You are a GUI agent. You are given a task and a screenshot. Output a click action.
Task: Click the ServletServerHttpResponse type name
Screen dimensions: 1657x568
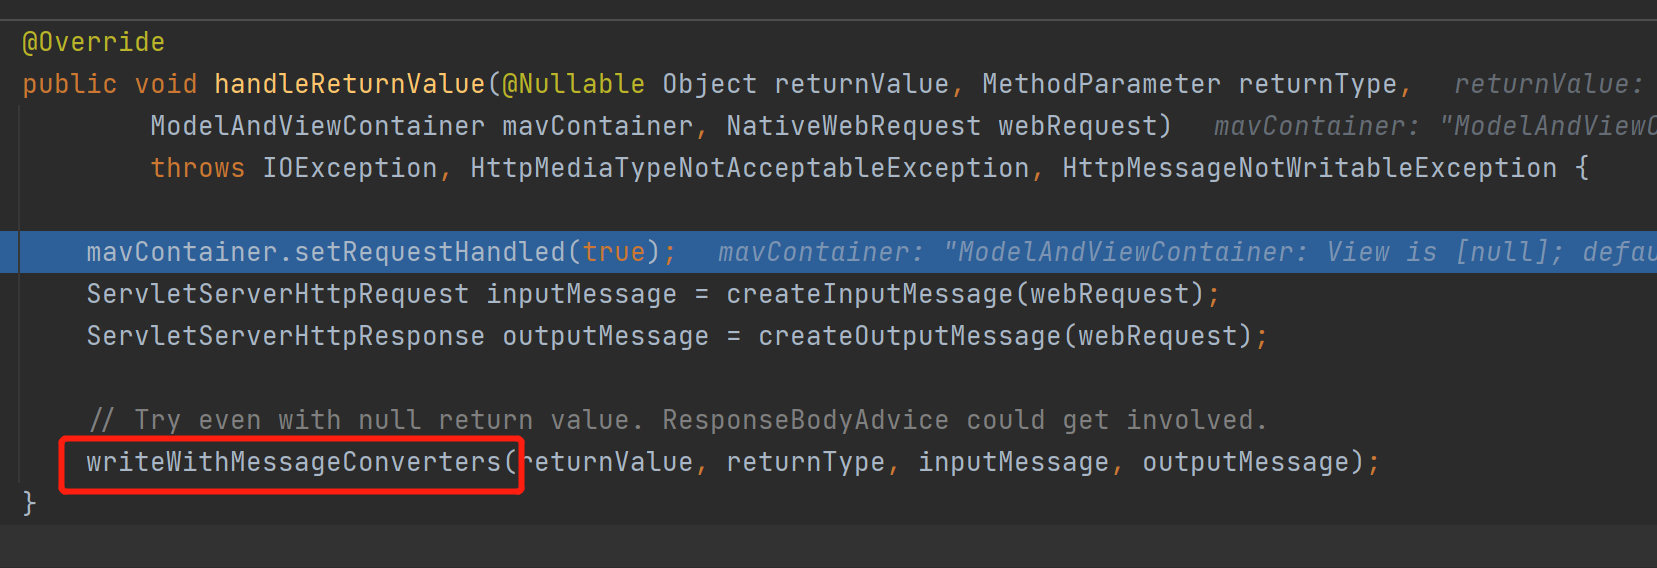pos(285,336)
